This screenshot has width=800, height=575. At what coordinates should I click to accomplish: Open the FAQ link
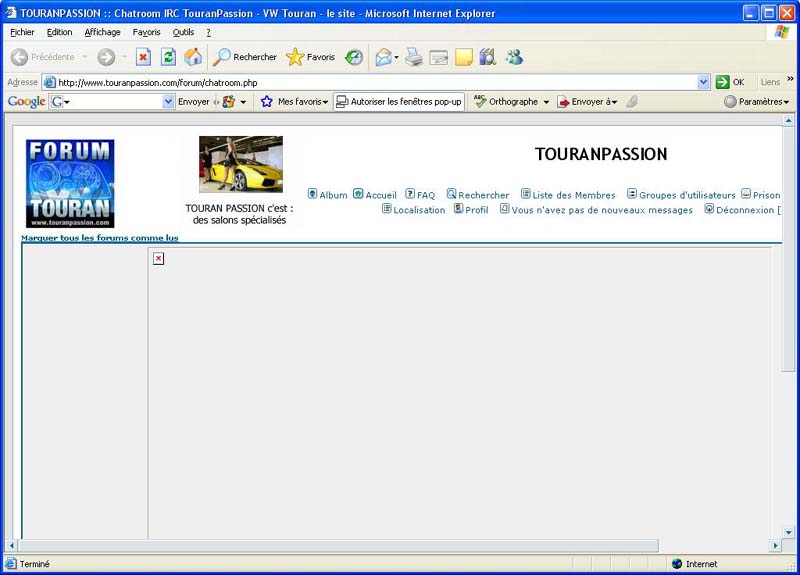[x=426, y=195]
